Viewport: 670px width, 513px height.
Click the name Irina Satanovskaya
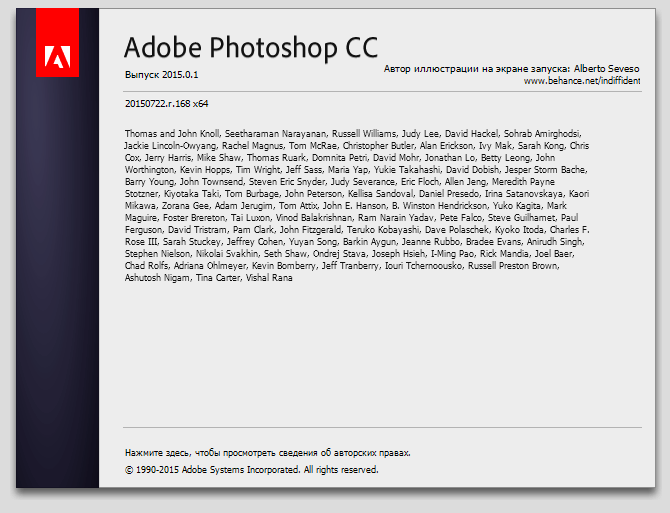523,193
